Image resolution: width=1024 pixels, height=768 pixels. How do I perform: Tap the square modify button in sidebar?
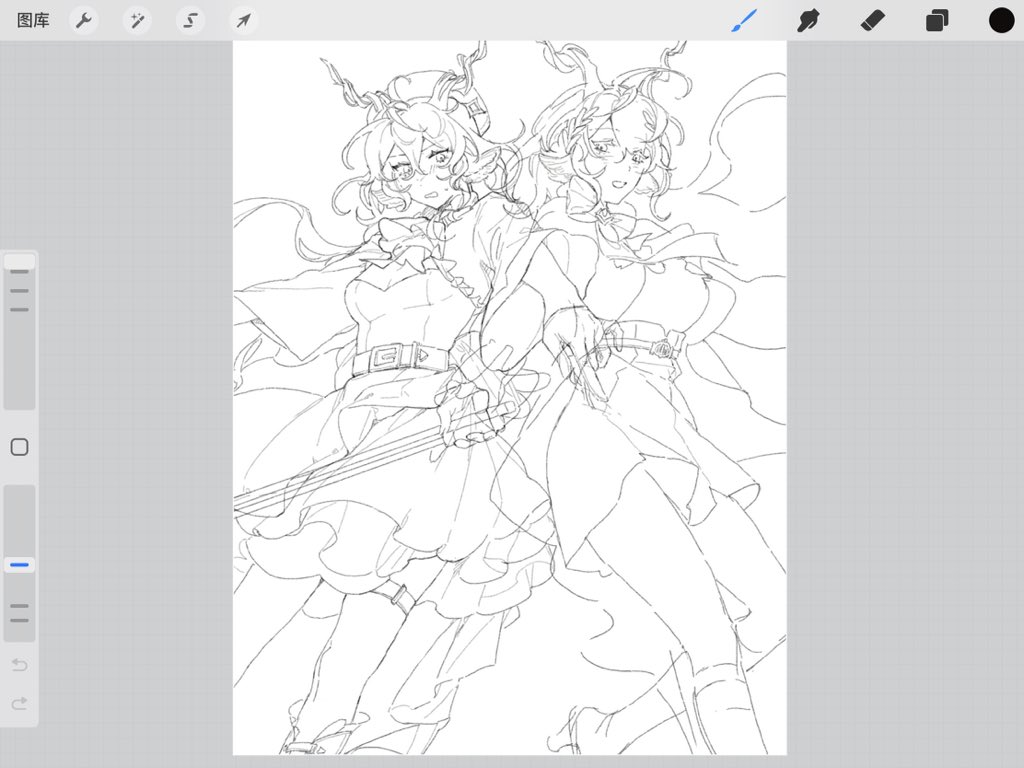(x=20, y=447)
